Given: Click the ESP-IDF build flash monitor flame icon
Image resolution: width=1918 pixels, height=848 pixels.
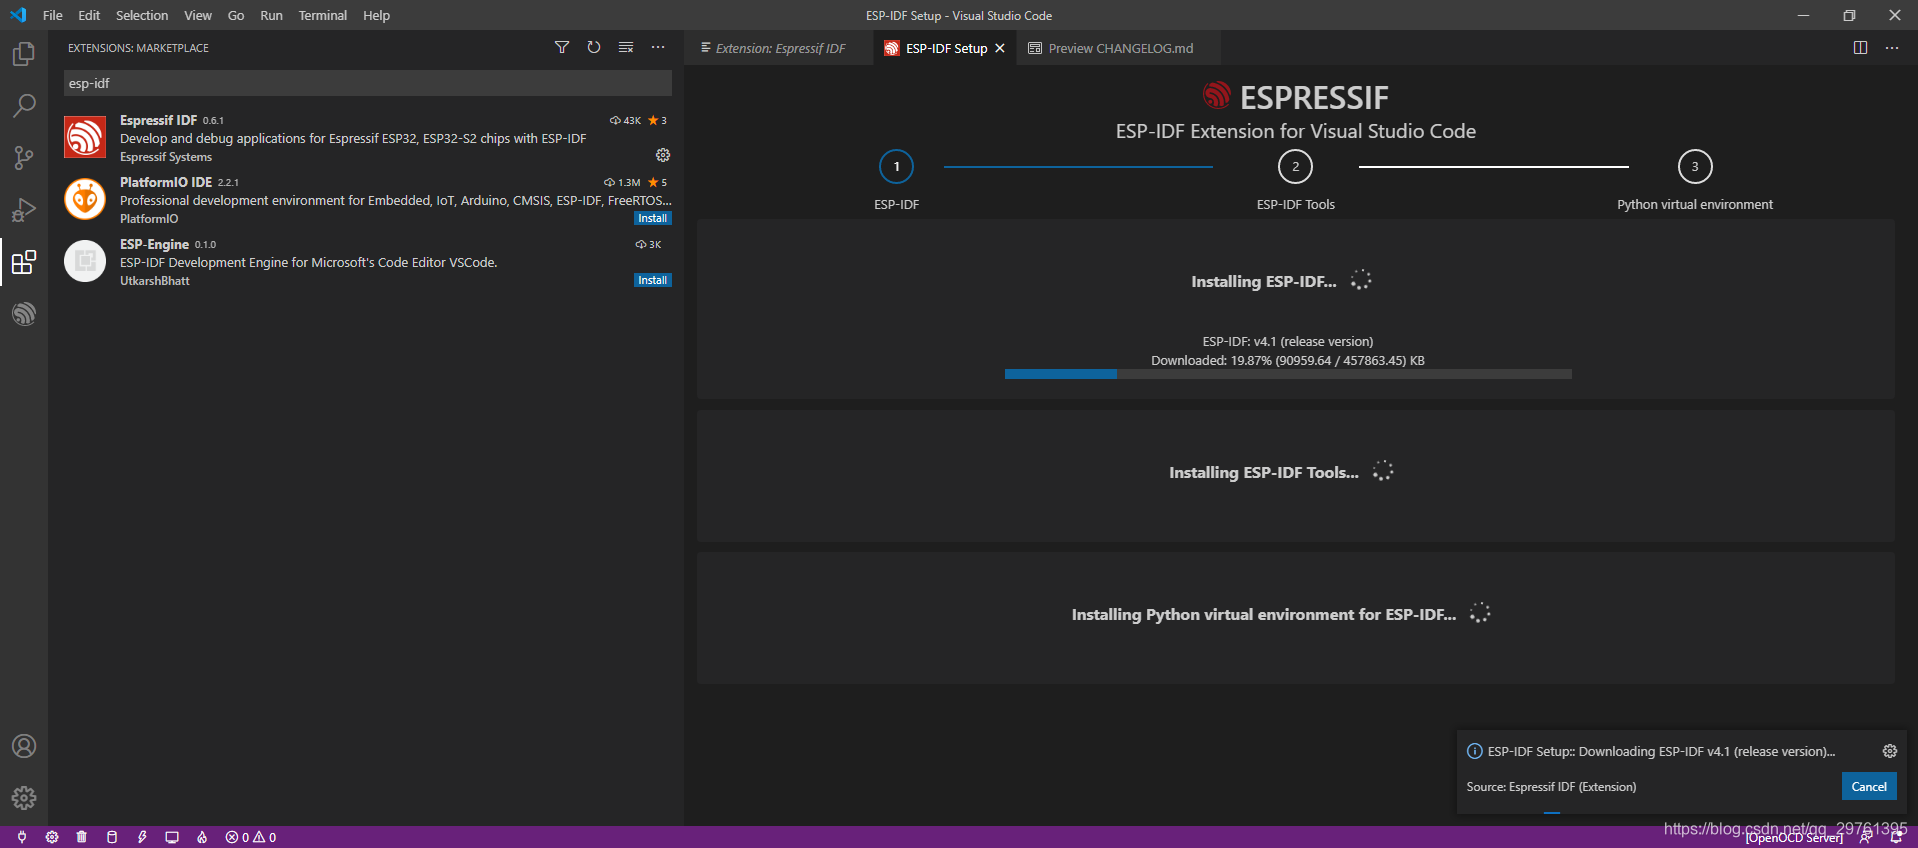Looking at the screenshot, I should pyautogui.click(x=202, y=837).
